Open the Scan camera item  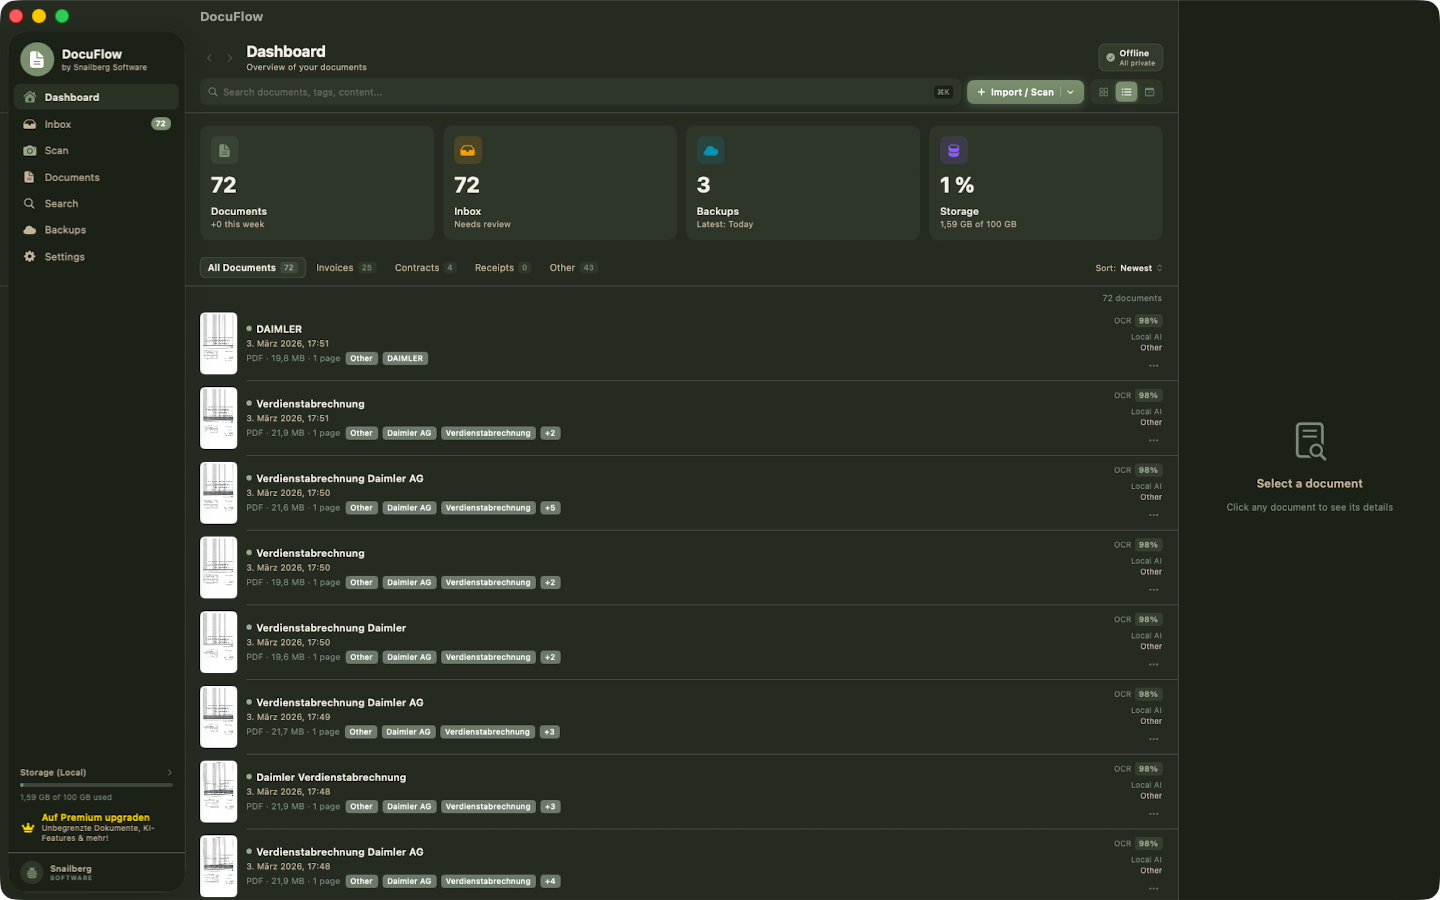tap(96, 150)
